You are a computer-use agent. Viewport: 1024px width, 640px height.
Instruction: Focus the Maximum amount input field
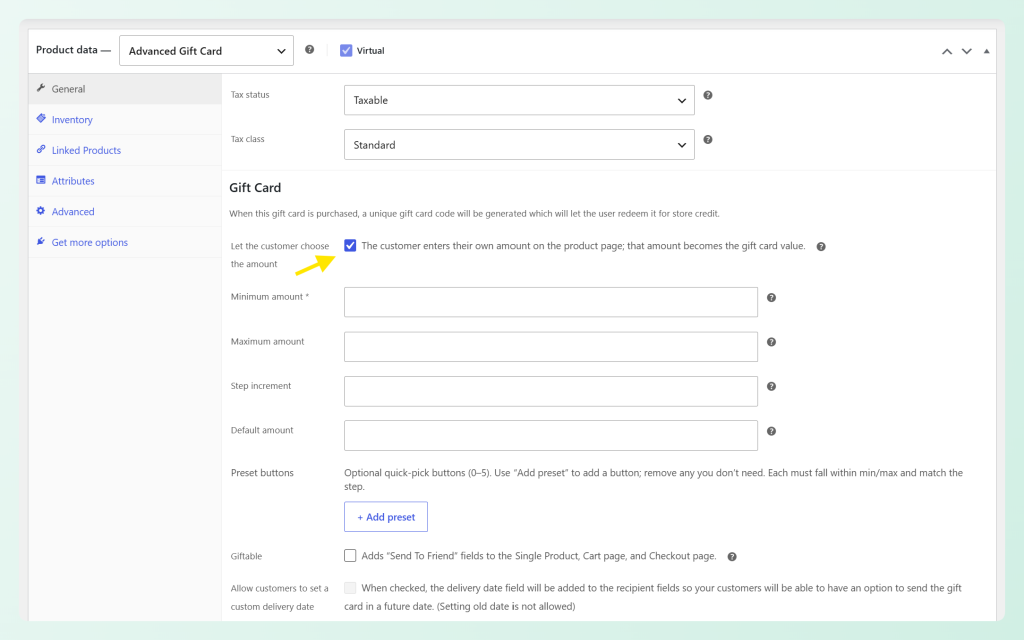pos(551,347)
